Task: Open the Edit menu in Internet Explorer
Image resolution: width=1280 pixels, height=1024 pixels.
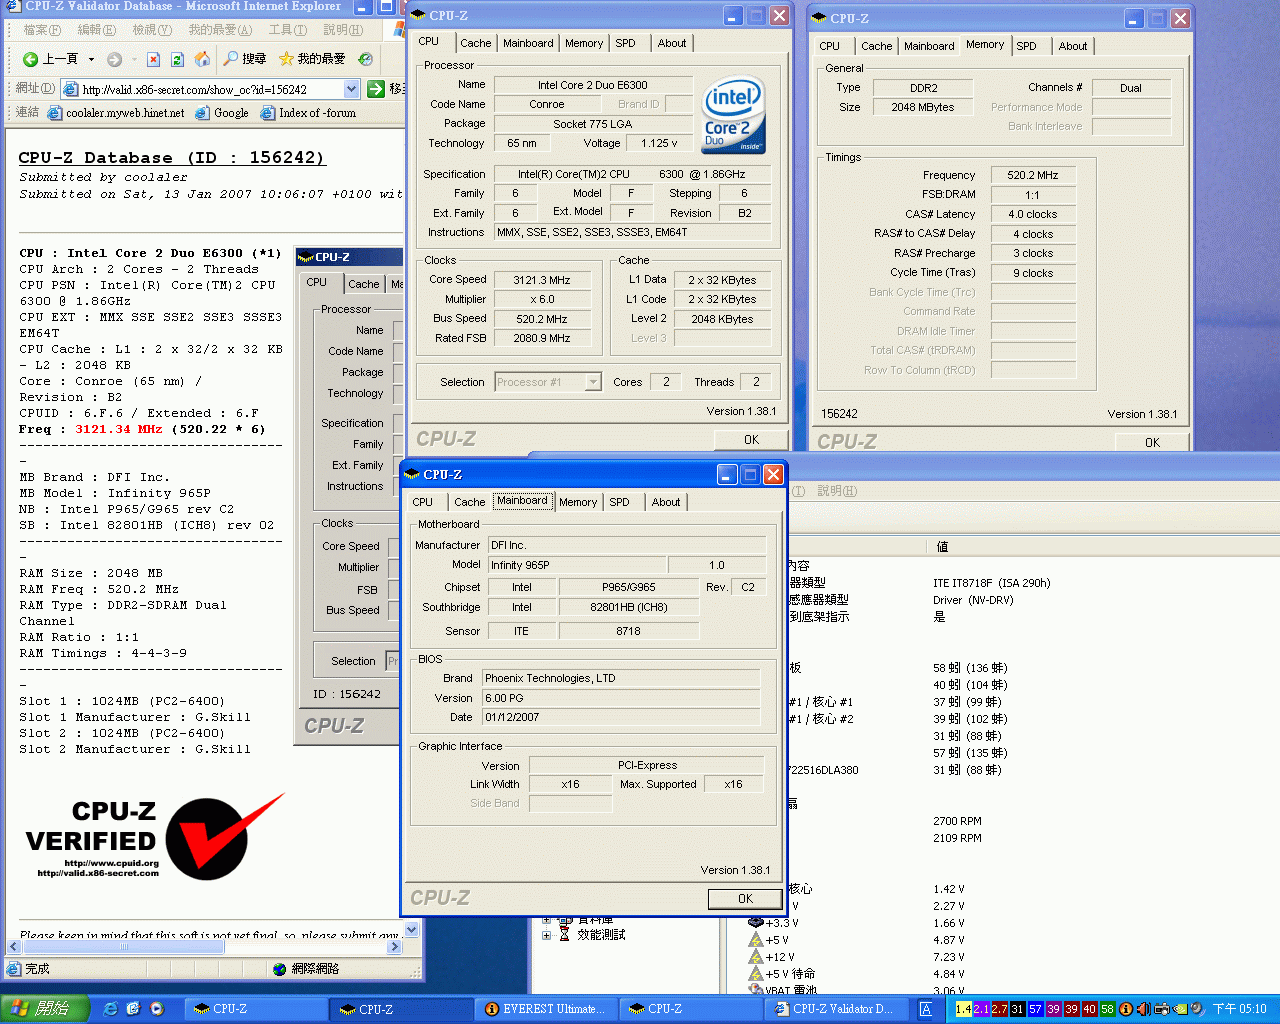Action: point(96,30)
